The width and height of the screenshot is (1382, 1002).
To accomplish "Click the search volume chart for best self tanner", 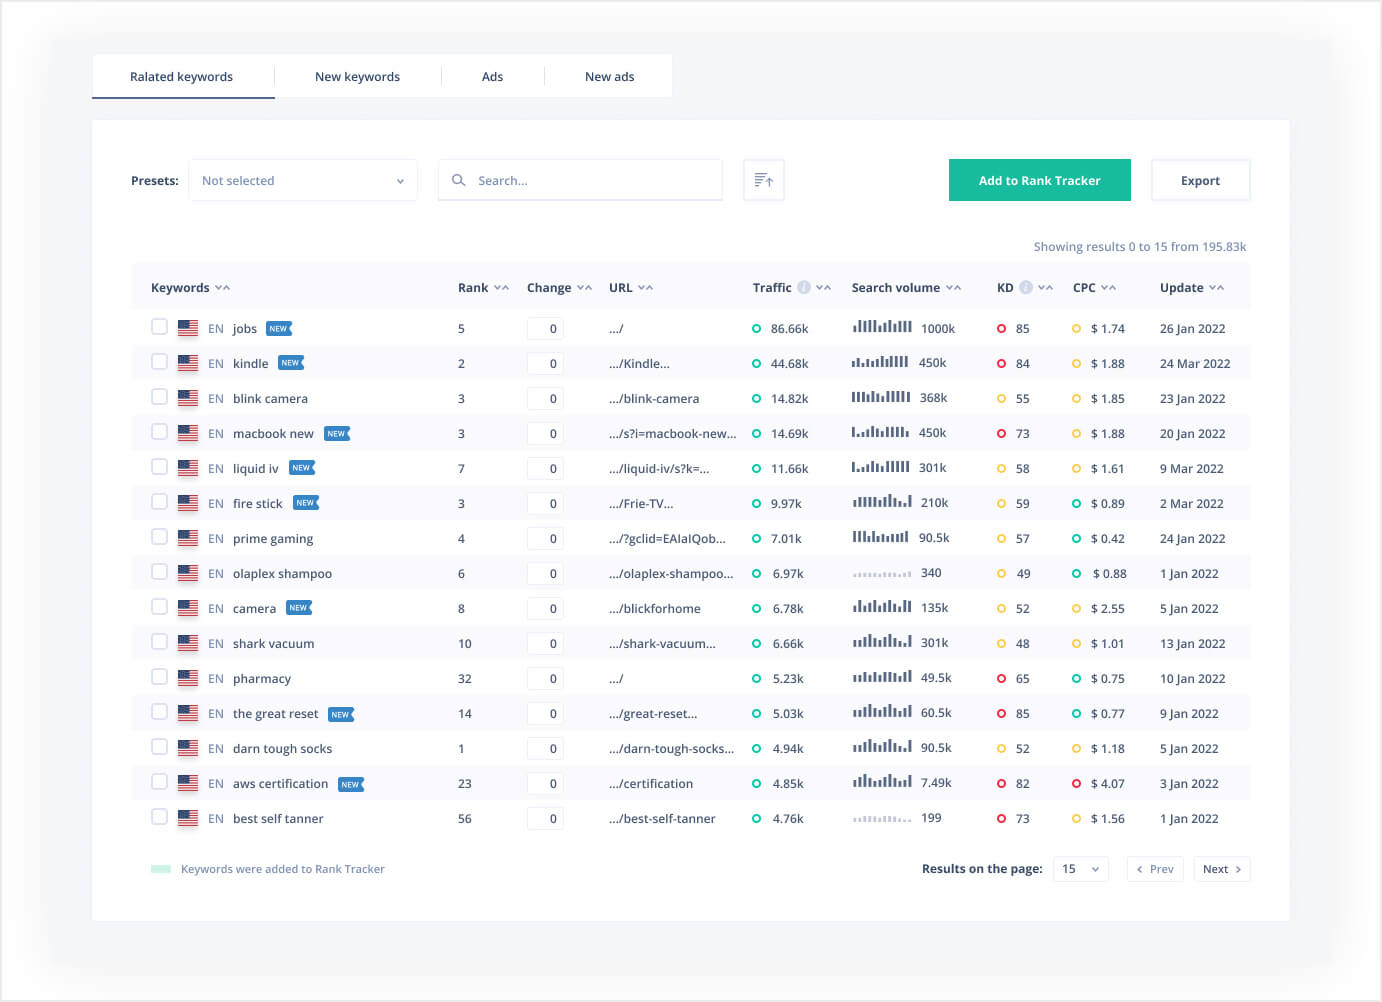I will click(x=882, y=819).
